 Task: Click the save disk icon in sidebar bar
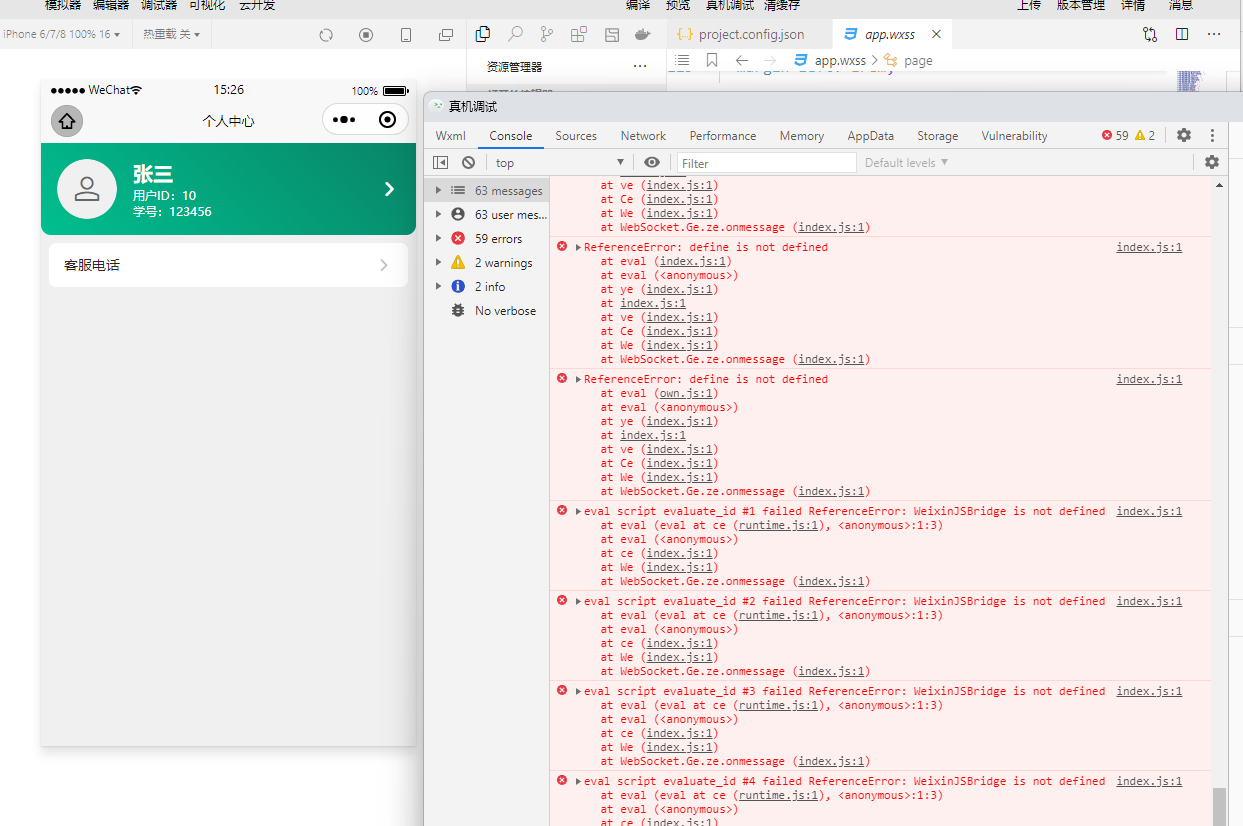pos(611,34)
